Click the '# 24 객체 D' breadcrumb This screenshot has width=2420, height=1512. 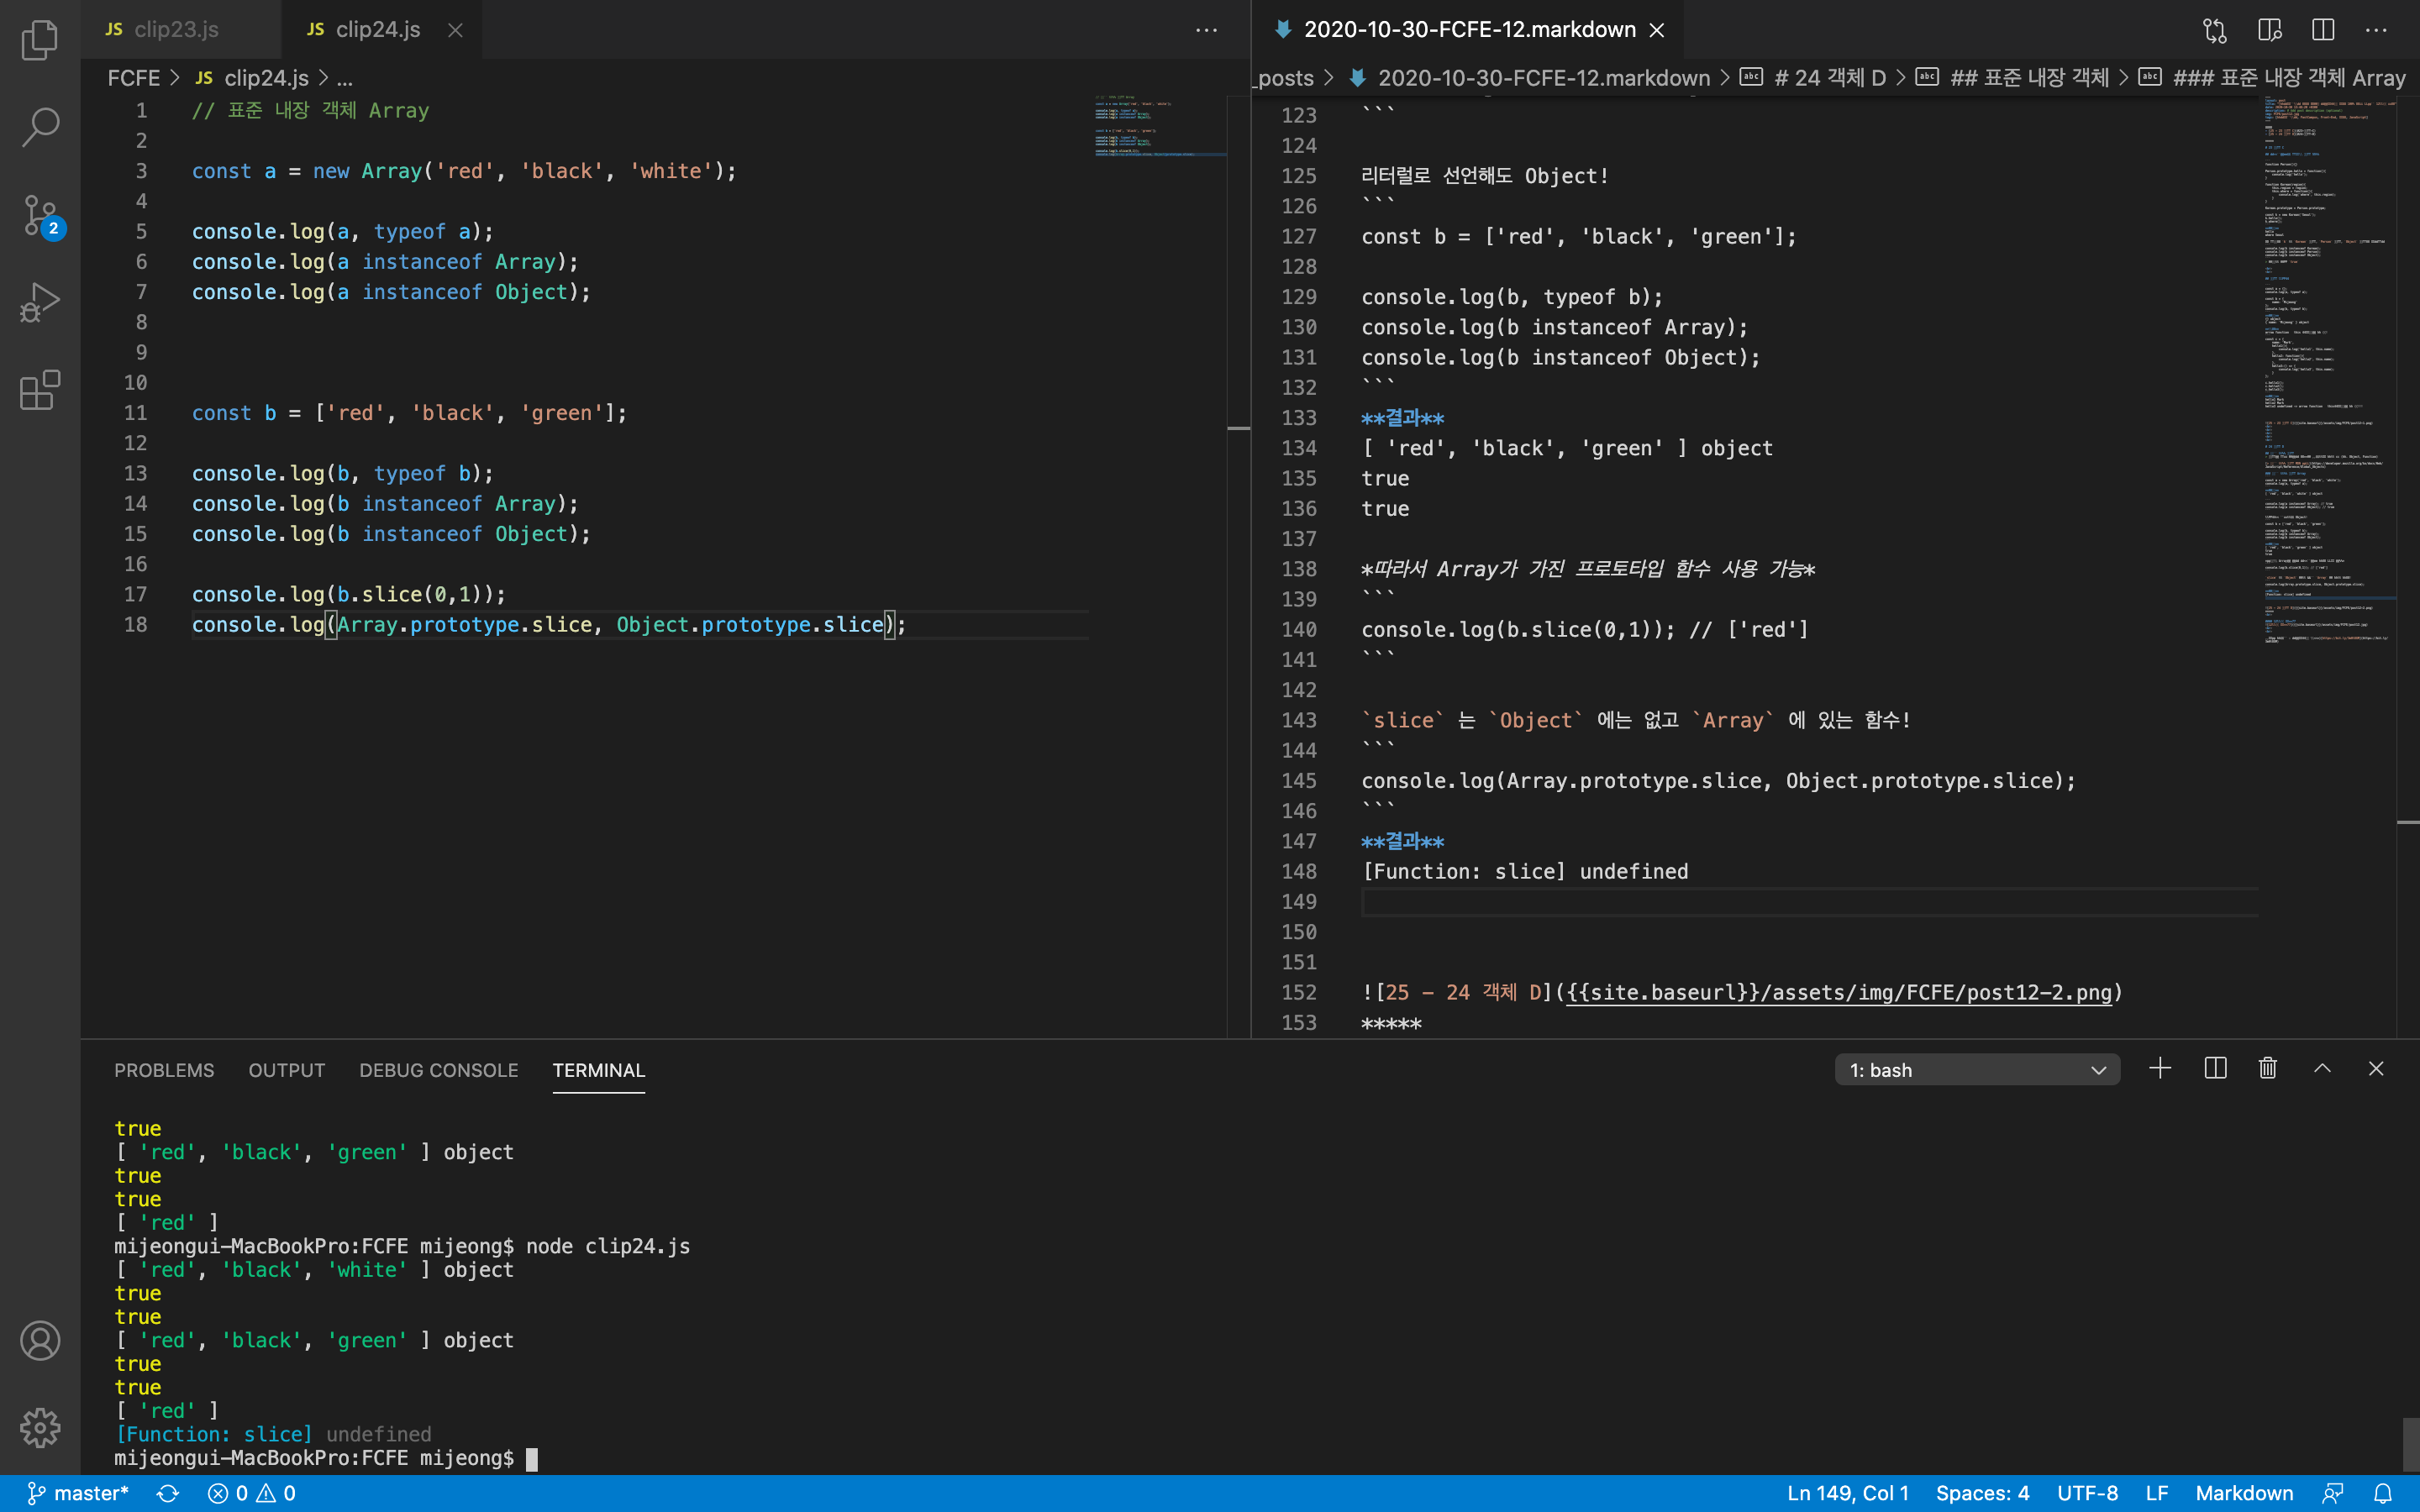1813,78
